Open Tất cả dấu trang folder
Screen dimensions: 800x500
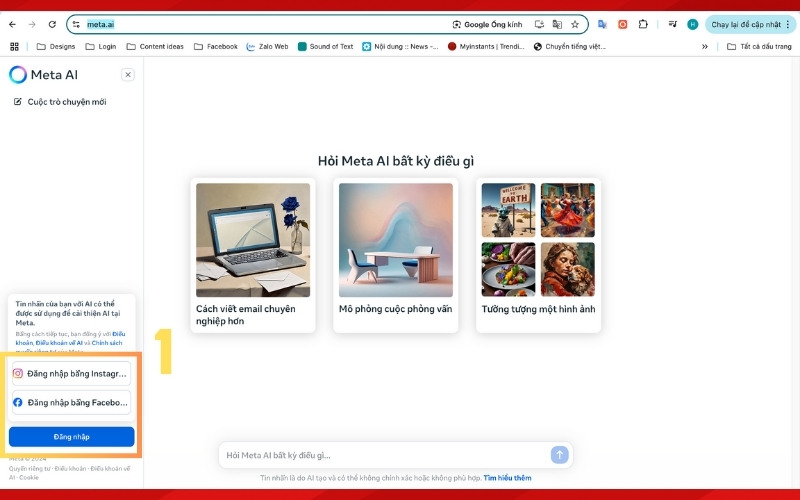759,46
